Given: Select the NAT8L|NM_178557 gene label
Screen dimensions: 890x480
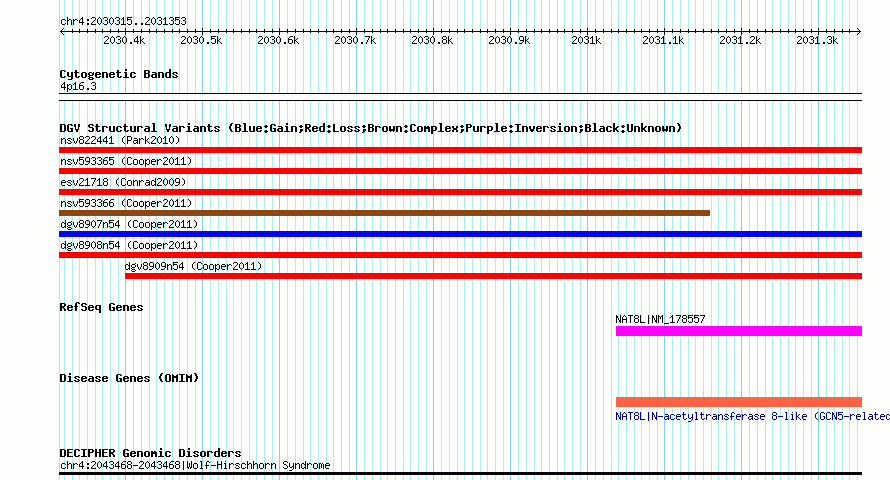Looking at the screenshot, I should point(660,319).
